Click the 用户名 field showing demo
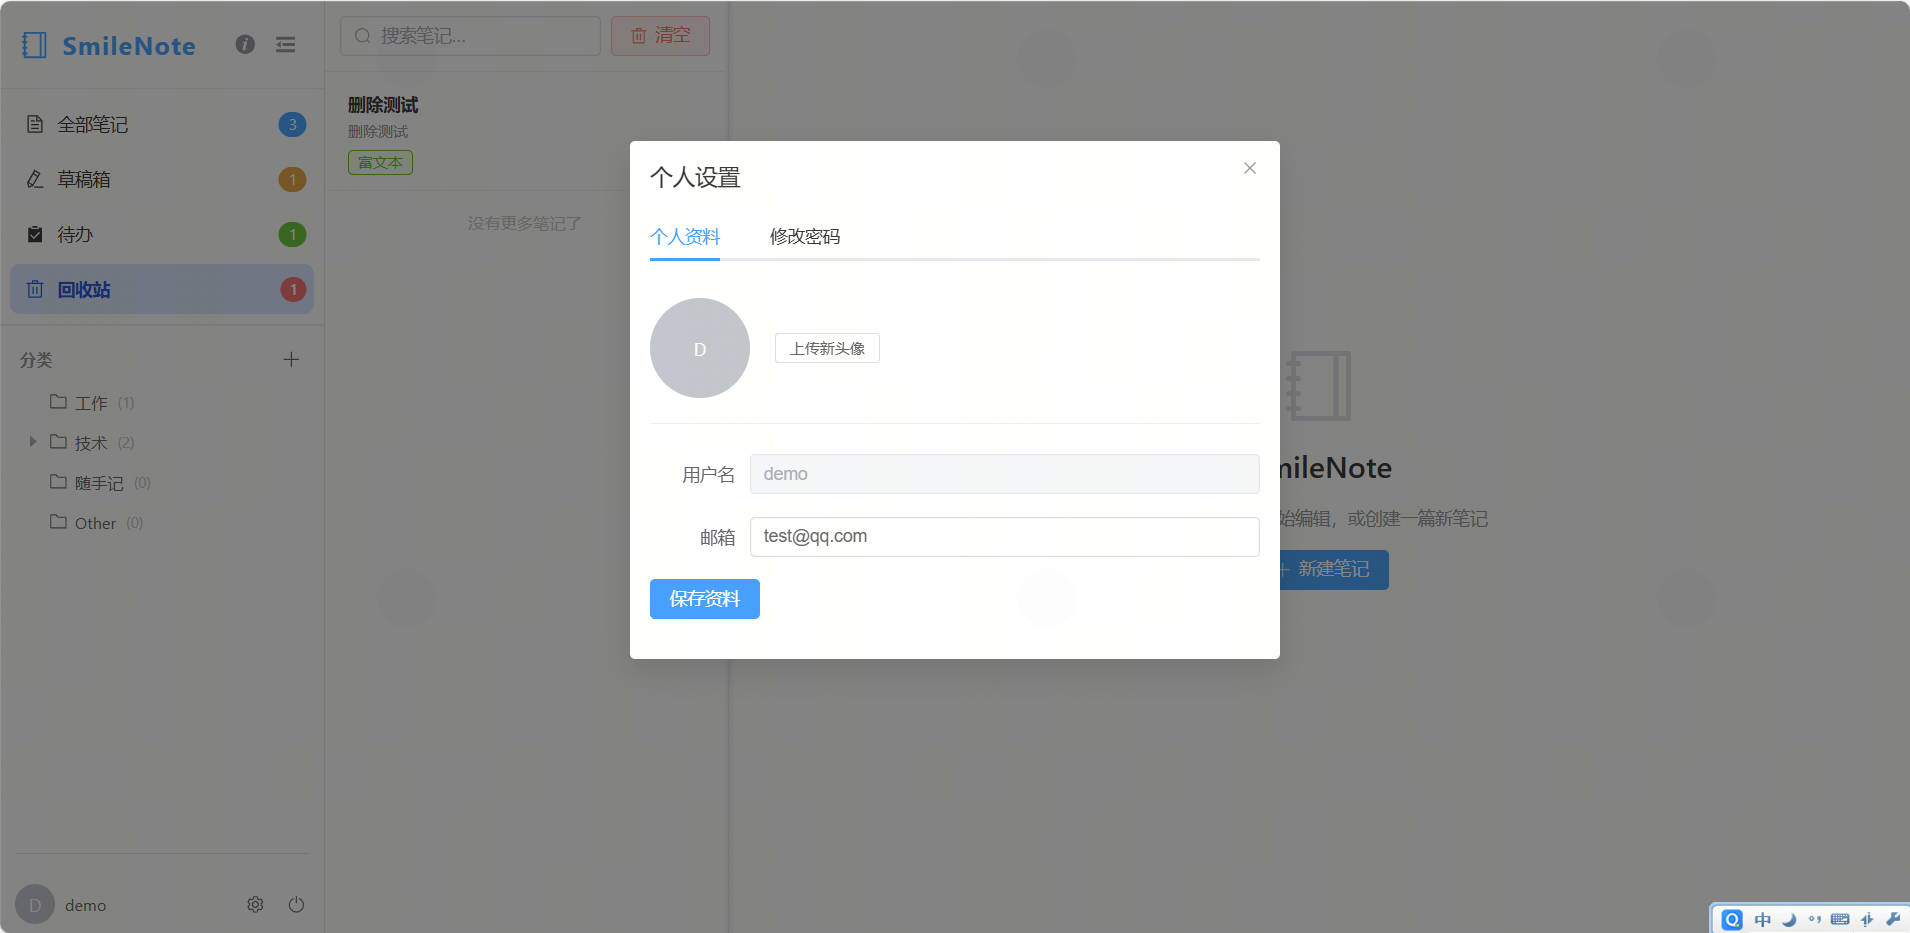This screenshot has height=933, width=1910. coord(1004,474)
